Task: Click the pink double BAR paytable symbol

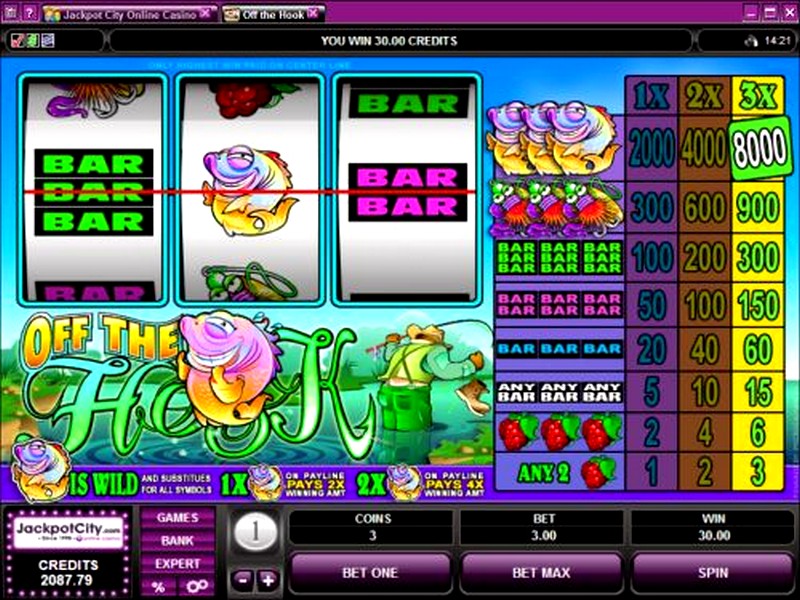Action: [x=559, y=304]
